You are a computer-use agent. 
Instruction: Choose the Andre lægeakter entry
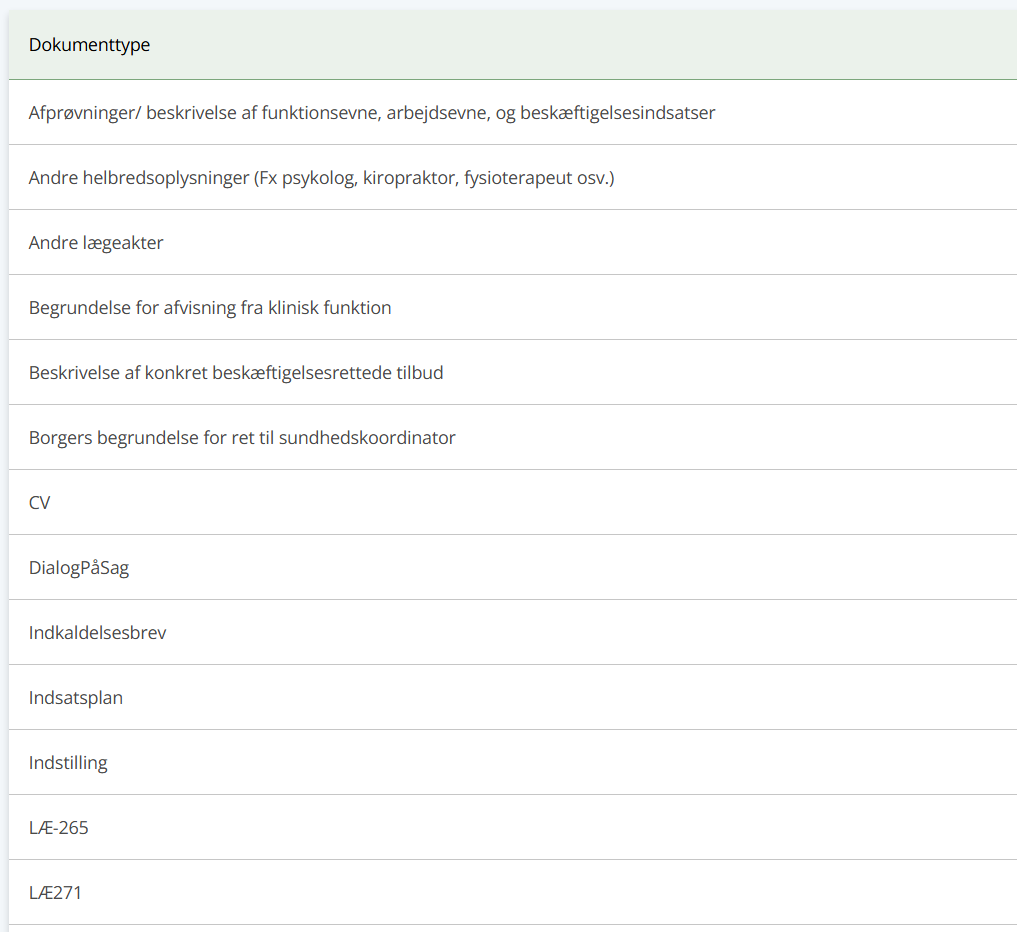coord(513,242)
